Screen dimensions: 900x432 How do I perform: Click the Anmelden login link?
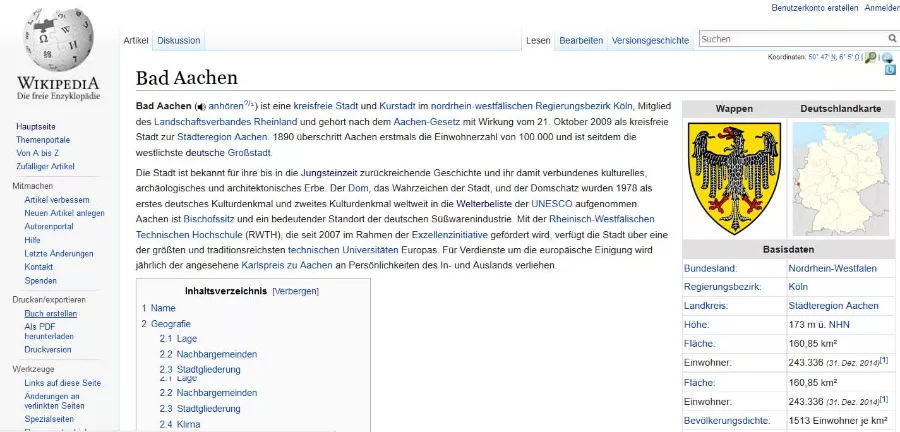[881, 8]
